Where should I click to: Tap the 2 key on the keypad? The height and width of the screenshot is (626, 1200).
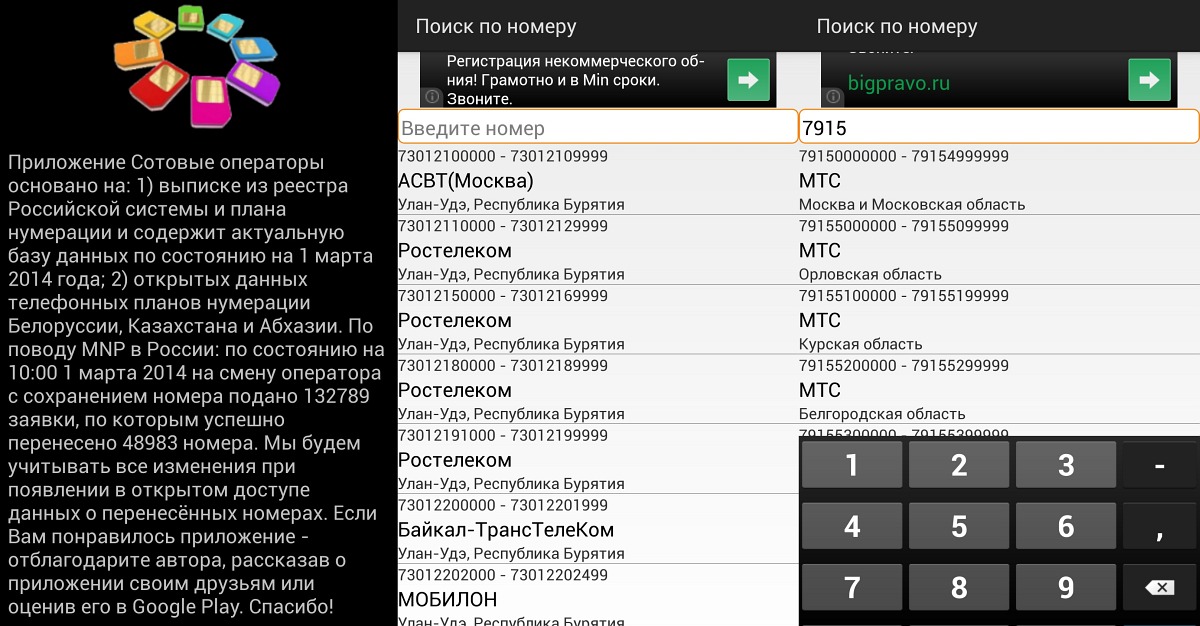(x=959, y=464)
